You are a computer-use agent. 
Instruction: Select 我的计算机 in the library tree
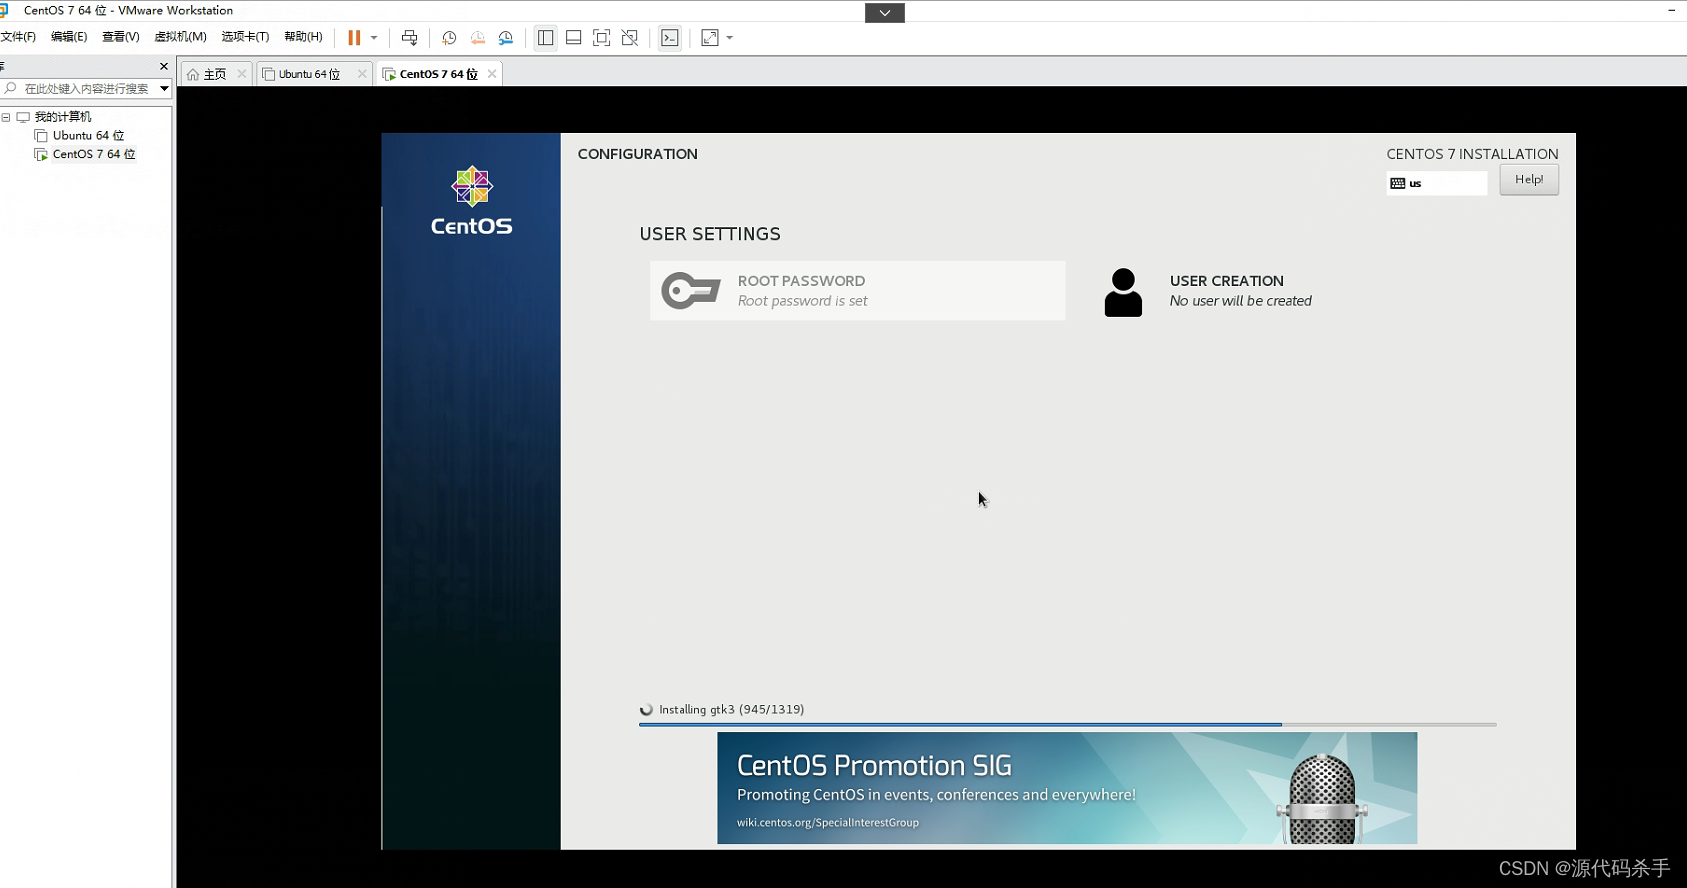(62, 117)
